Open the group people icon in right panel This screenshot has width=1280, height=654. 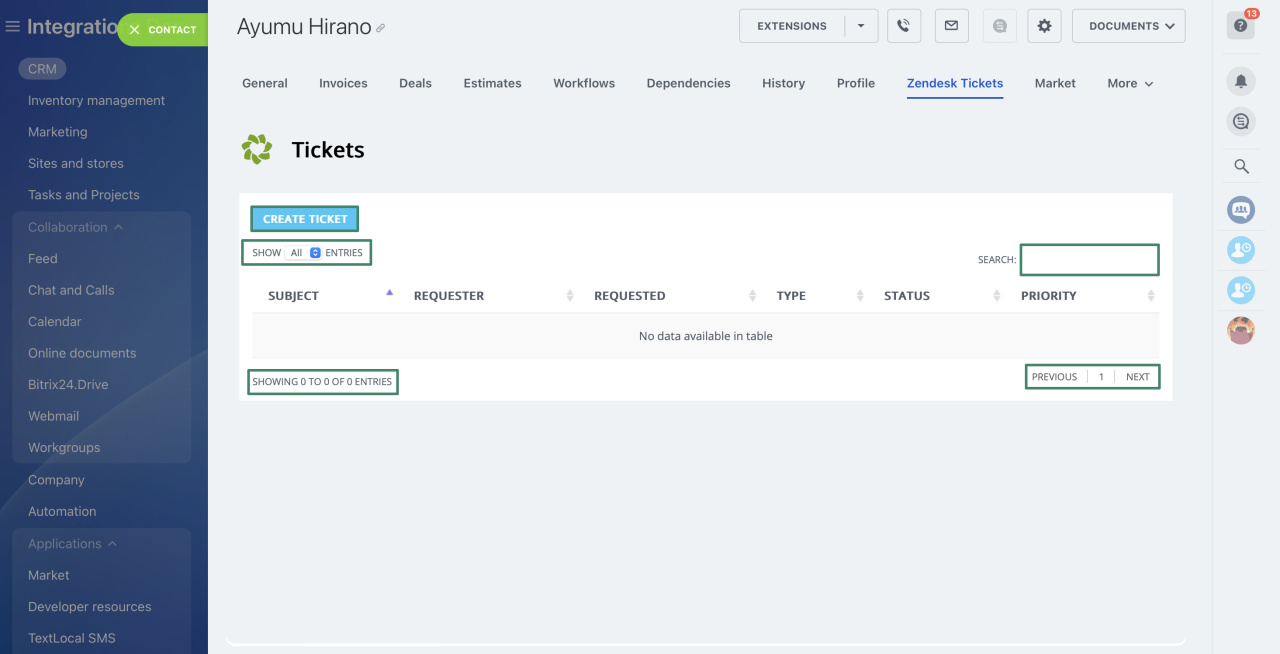1241,210
